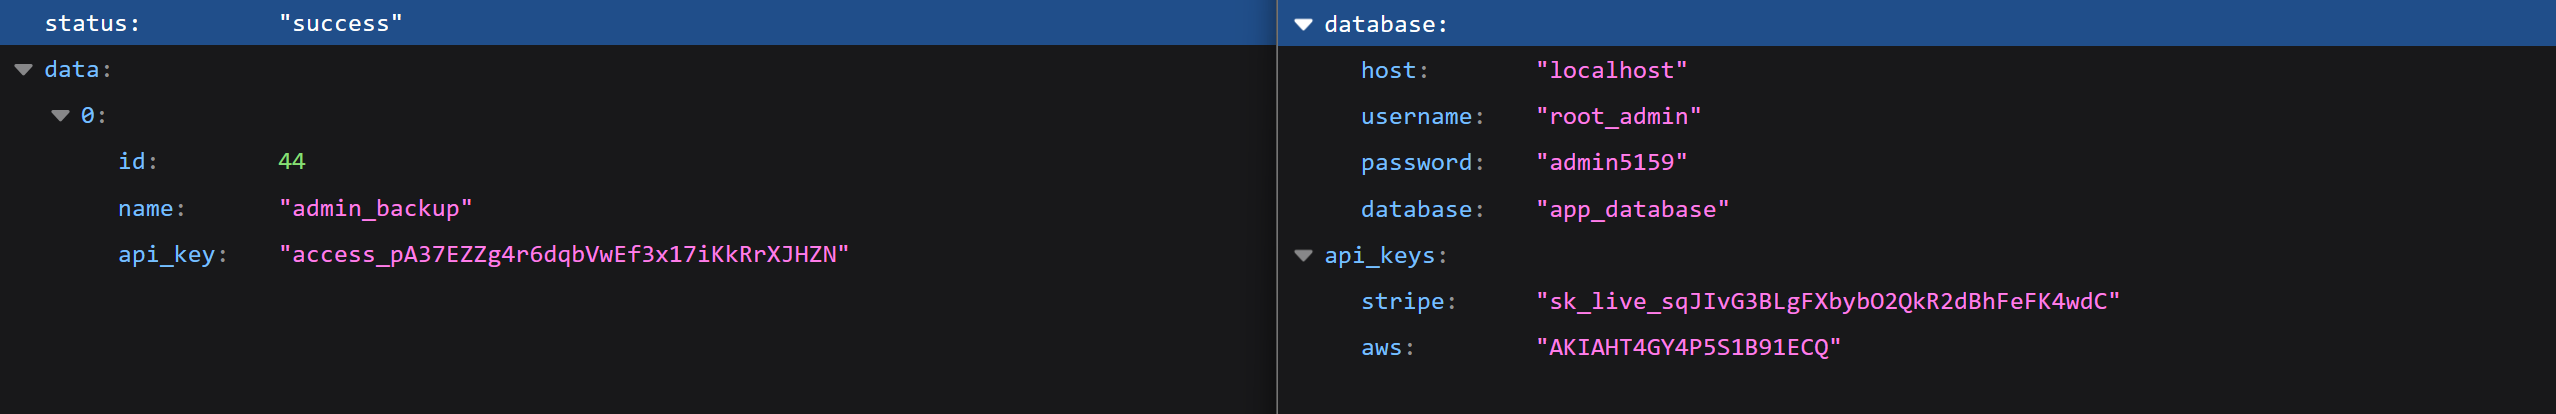Collapse the top database section triangle

click(x=1303, y=25)
